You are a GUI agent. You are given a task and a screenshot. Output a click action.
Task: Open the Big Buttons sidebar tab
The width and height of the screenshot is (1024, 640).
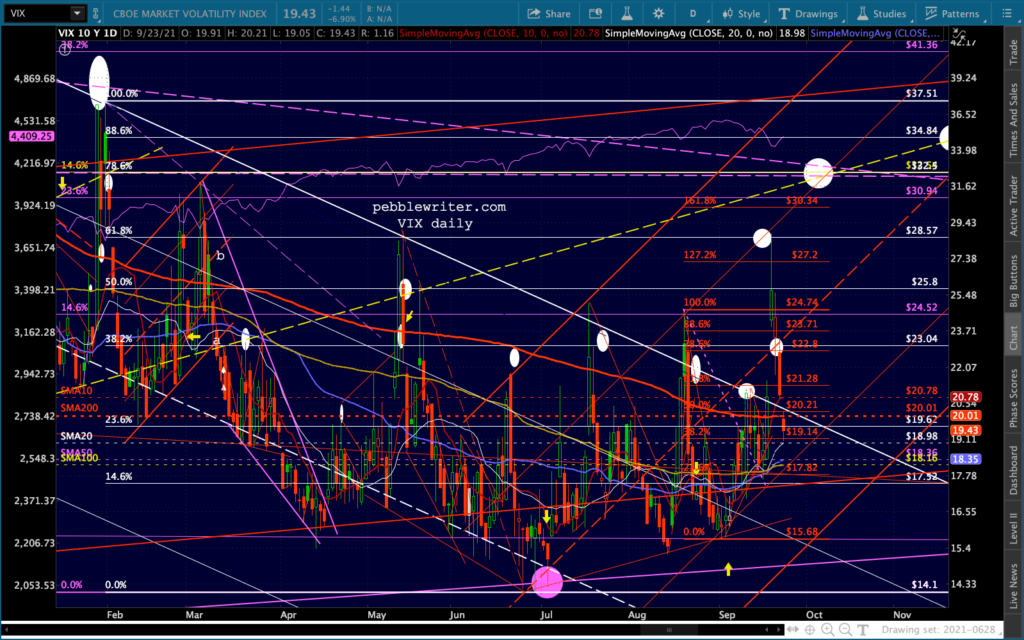tap(1014, 281)
